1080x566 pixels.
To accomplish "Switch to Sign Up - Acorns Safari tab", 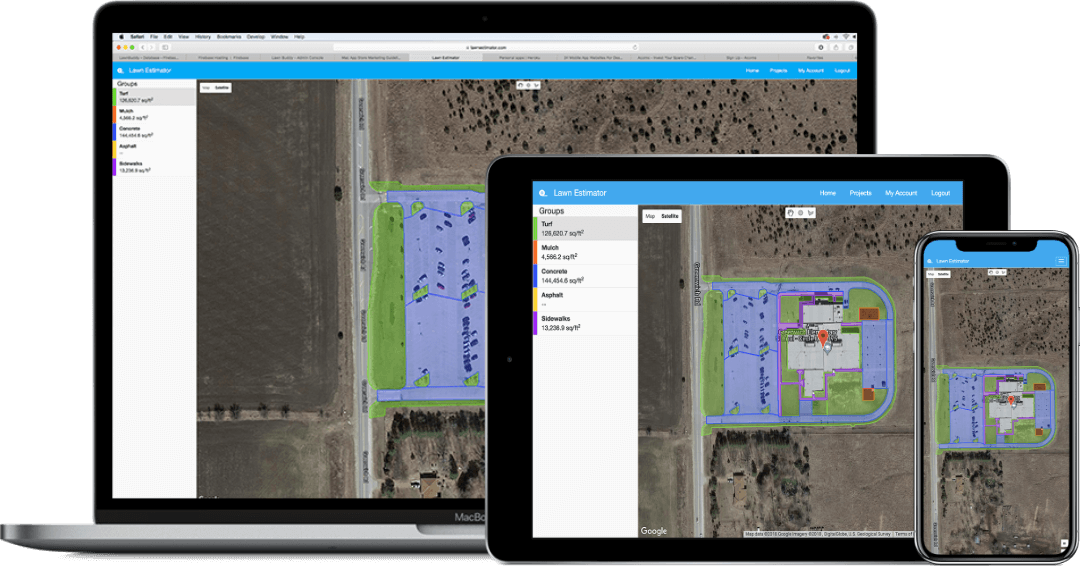I will 741,58.
